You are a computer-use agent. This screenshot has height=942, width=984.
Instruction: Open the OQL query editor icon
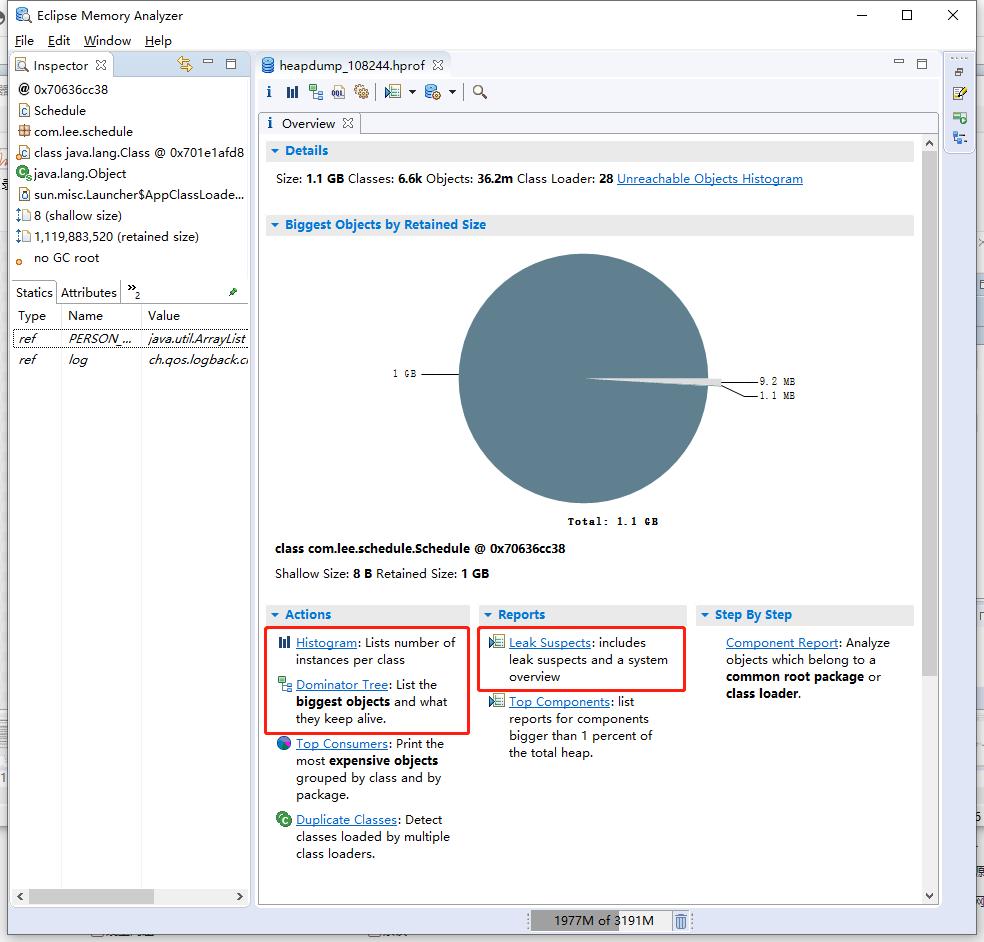pos(339,92)
